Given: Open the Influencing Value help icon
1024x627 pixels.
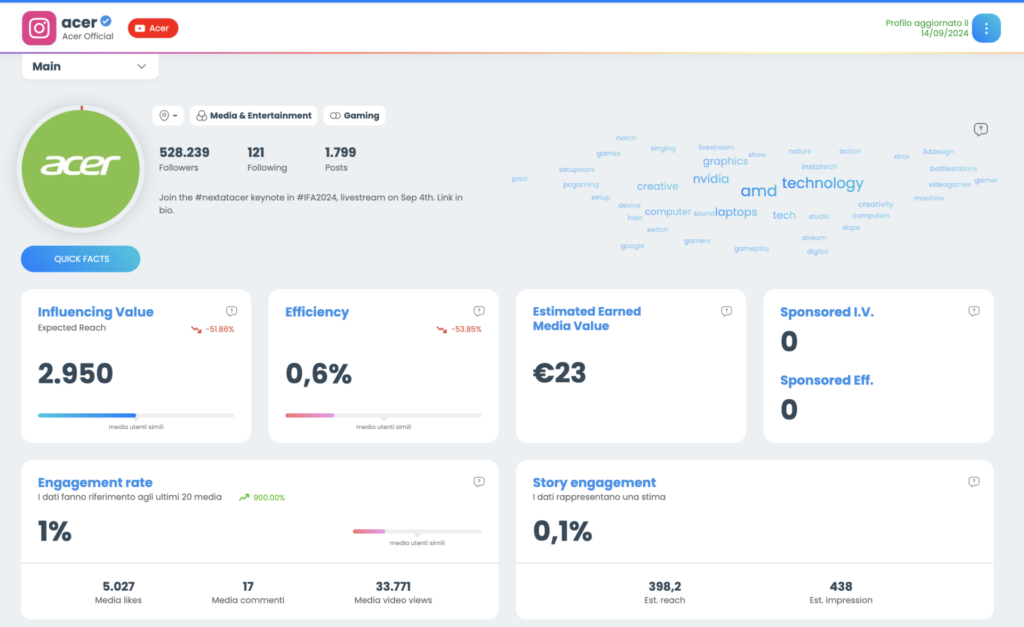Looking at the screenshot, I should (231, 311).
